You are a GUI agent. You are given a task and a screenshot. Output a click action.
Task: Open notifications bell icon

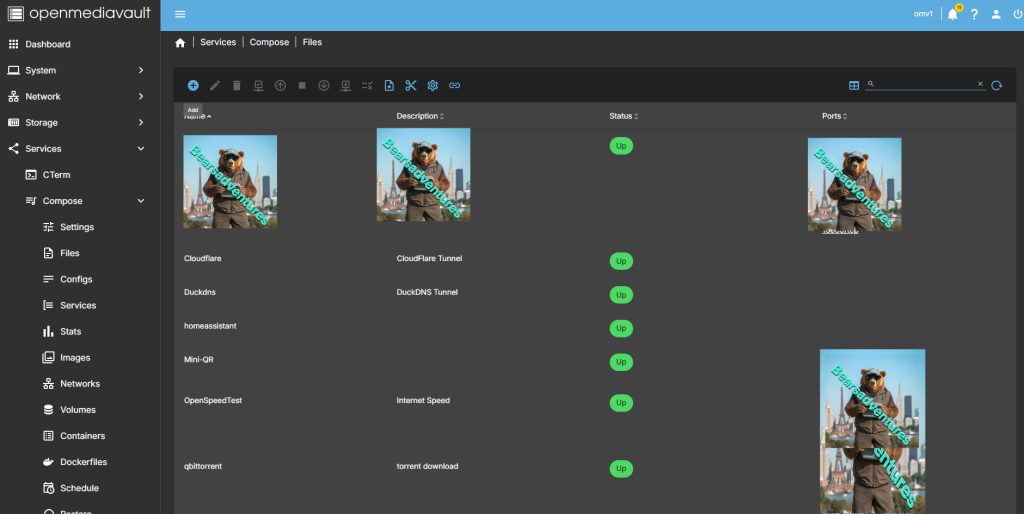tap(952, 14)
